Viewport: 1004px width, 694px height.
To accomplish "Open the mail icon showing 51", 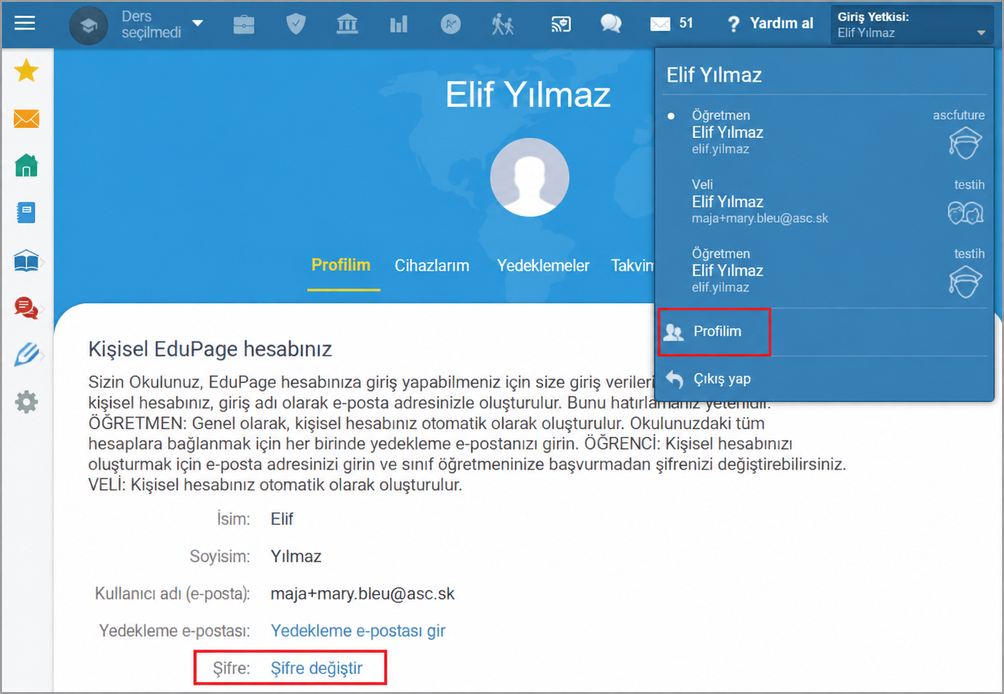I will click(671, 24).
